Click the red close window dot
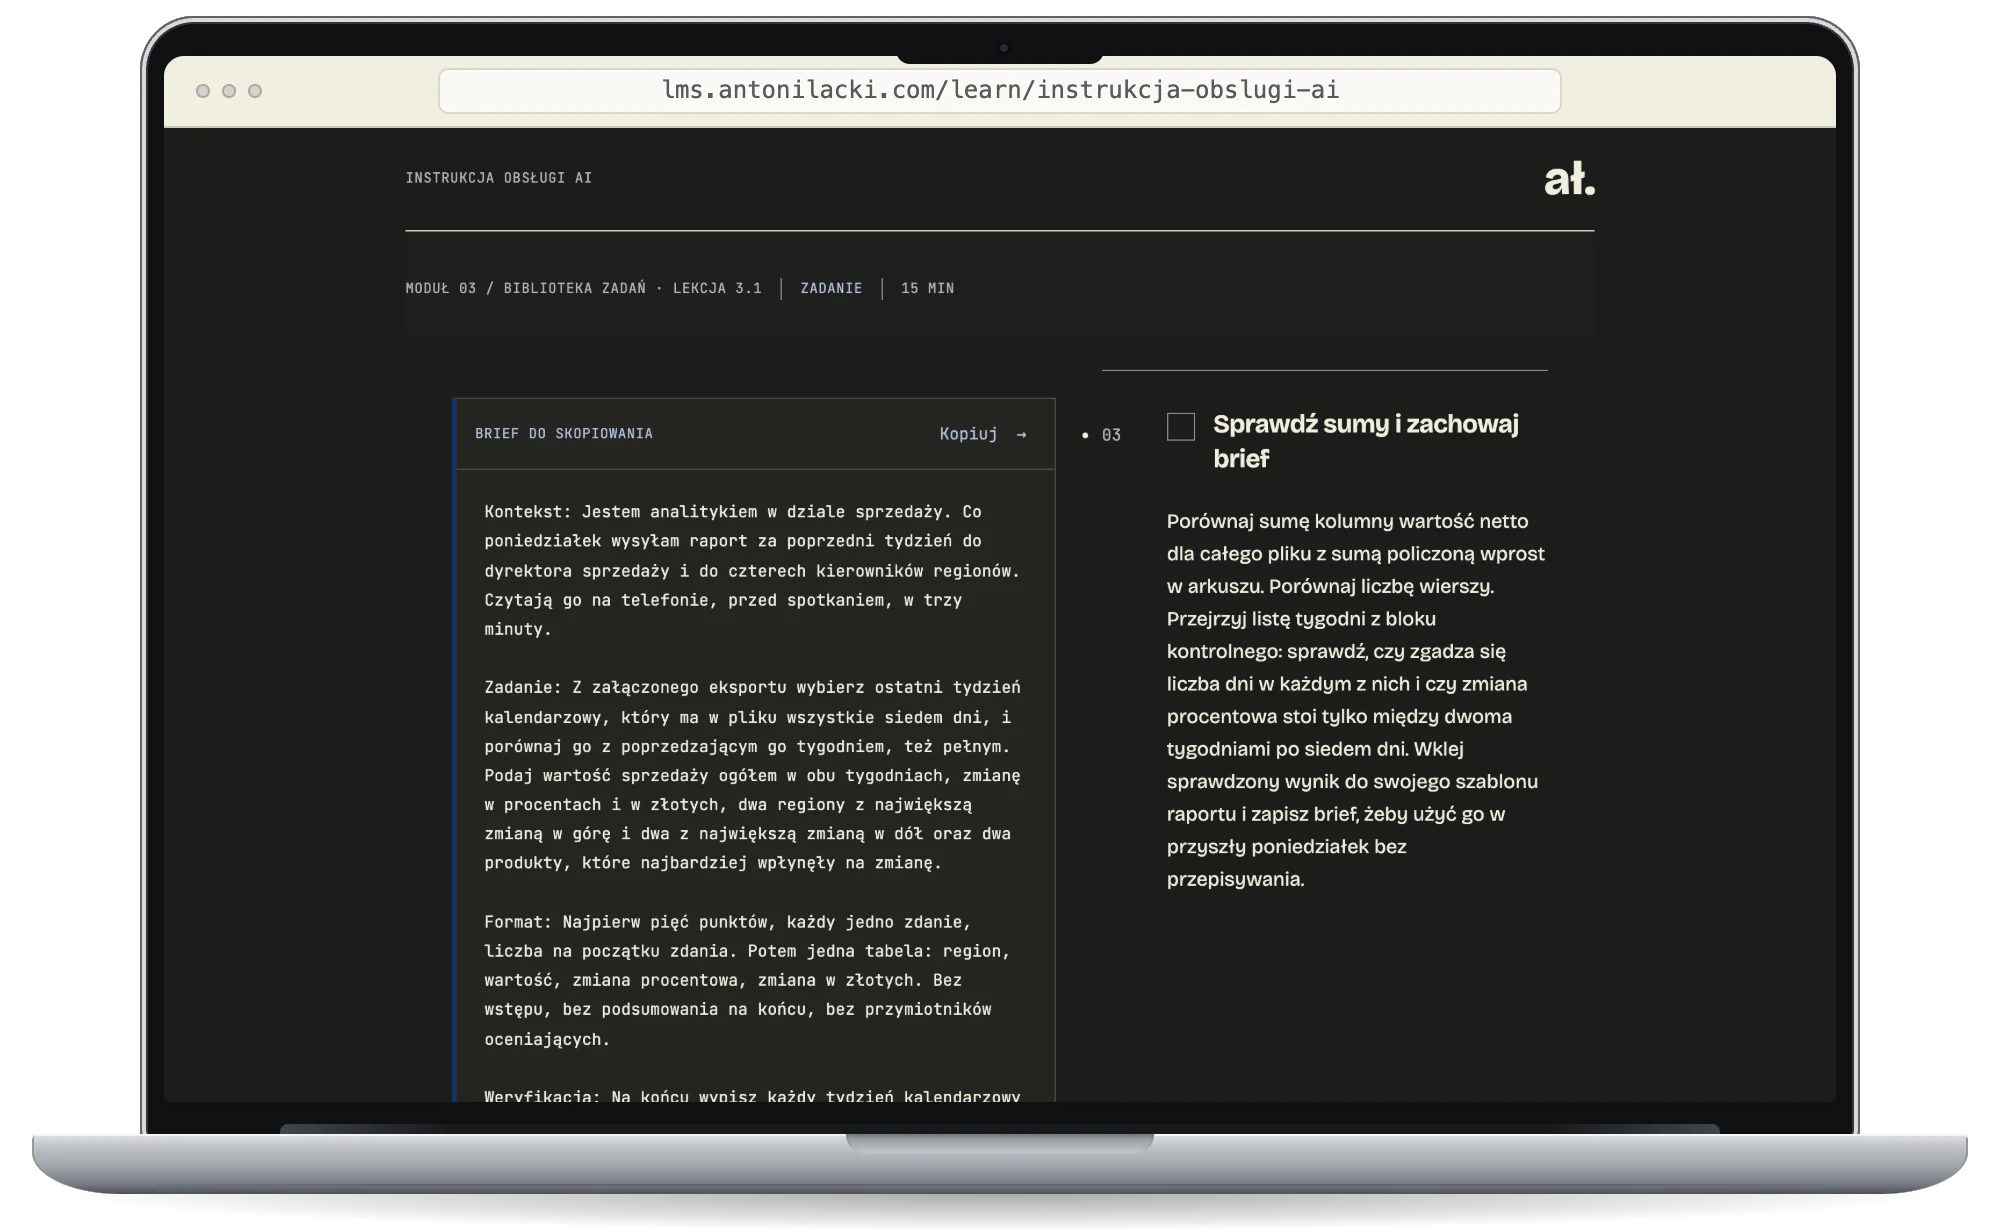The image size is (2000, 1232). 203,91
